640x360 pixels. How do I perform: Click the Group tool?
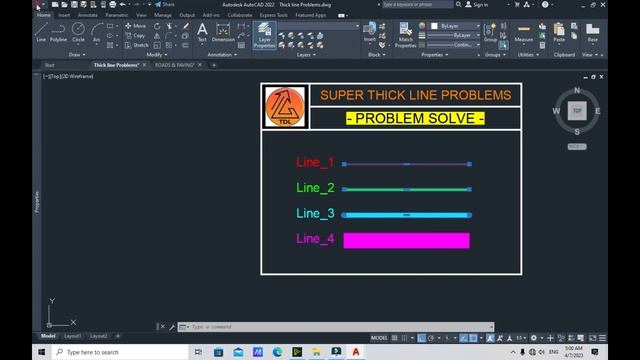(490, 33)
